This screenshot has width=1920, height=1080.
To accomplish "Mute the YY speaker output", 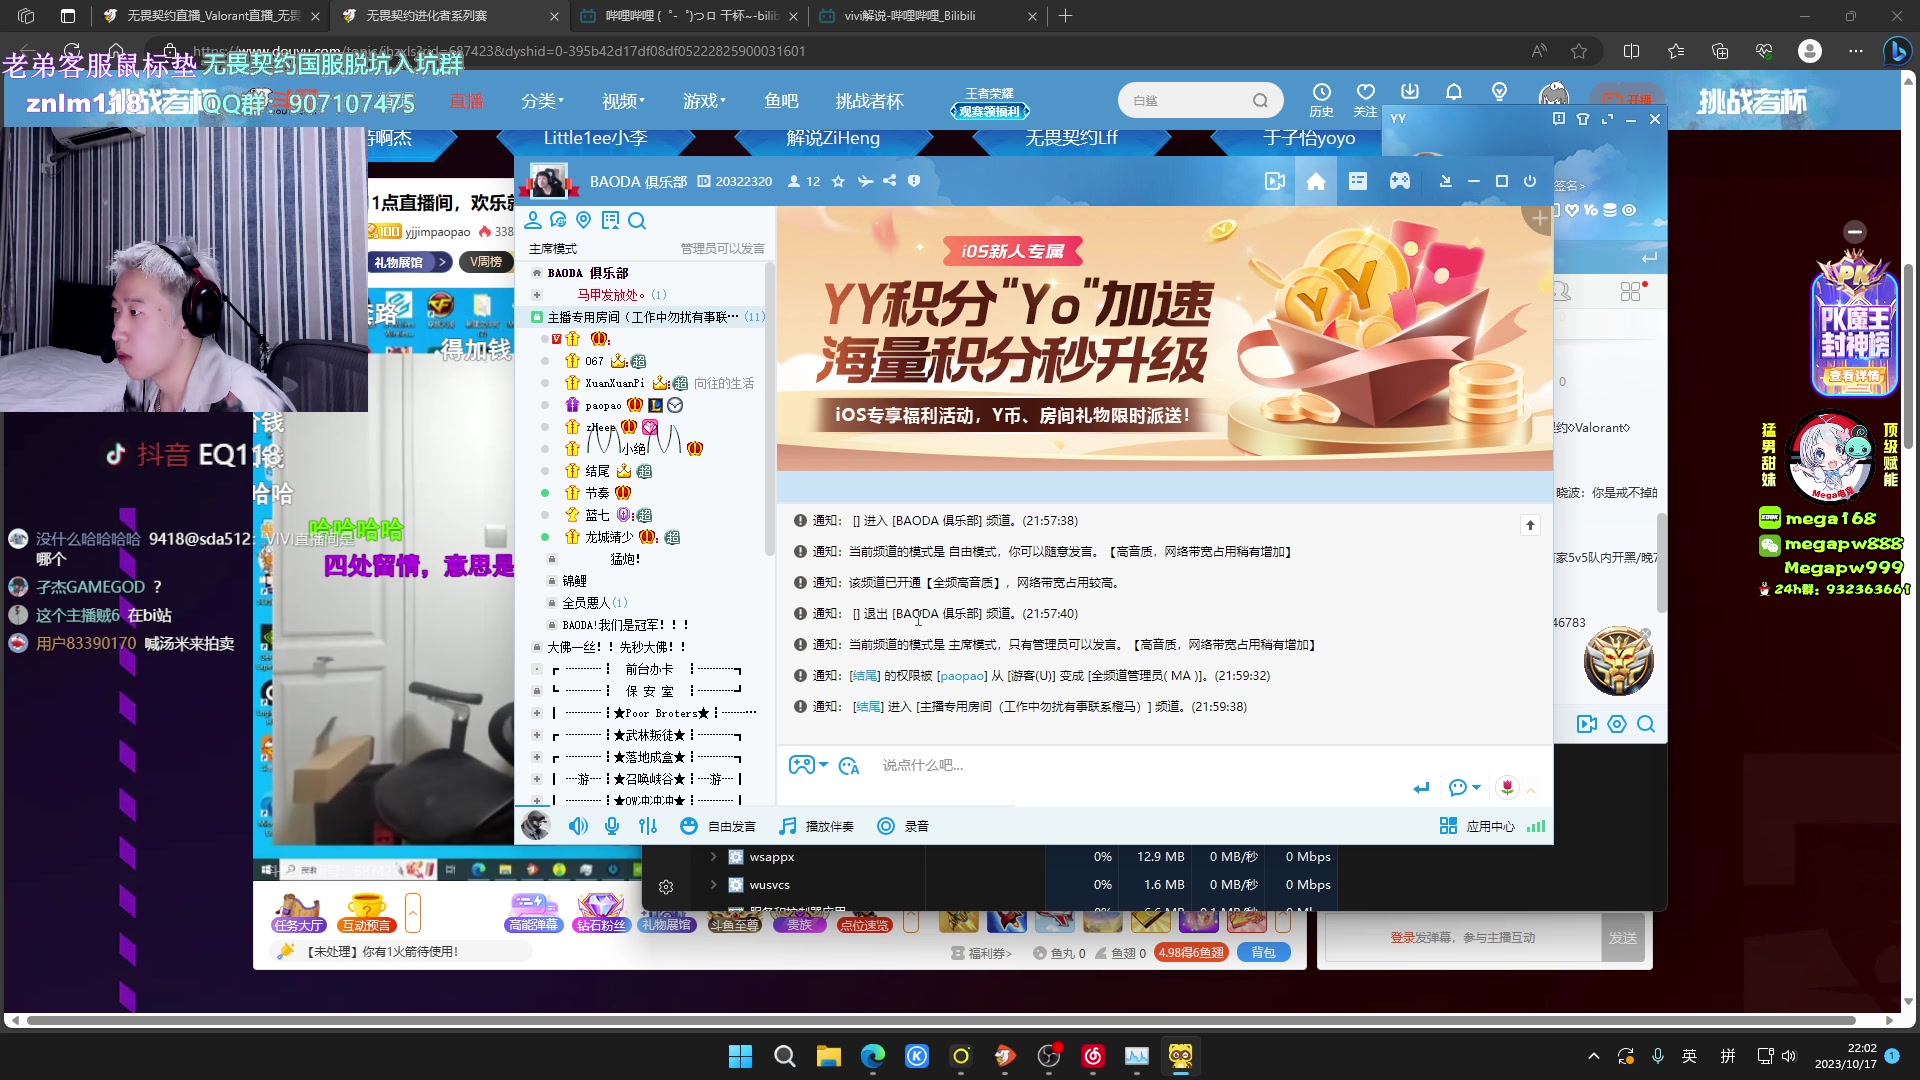I will 578,826.
